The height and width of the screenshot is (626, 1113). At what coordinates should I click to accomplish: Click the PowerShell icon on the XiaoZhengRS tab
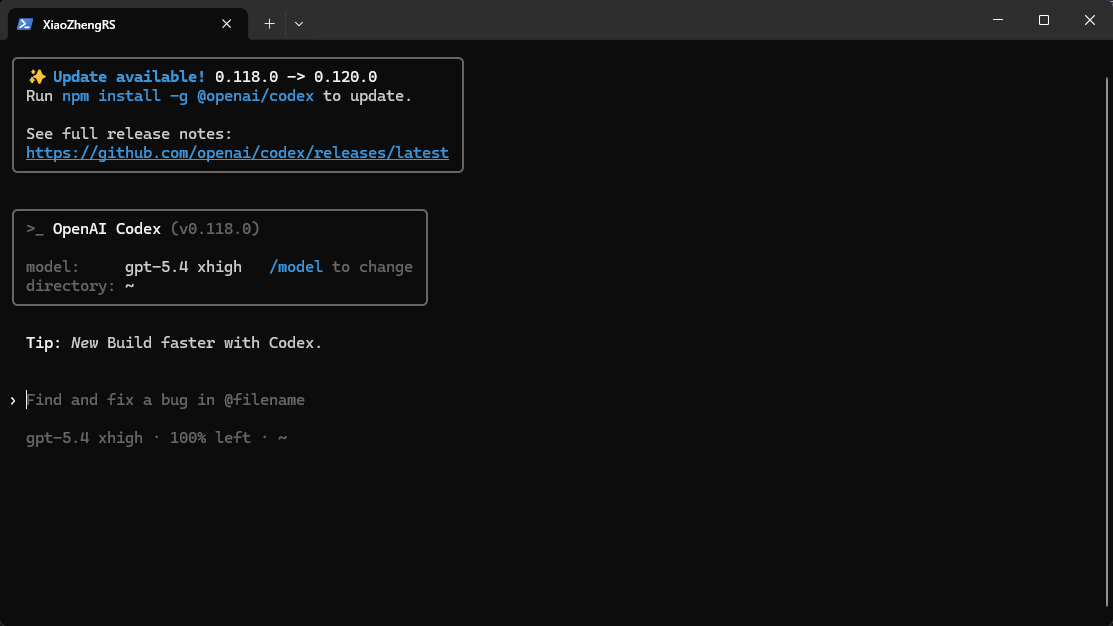pyautogui.click(x=25, y=24)
